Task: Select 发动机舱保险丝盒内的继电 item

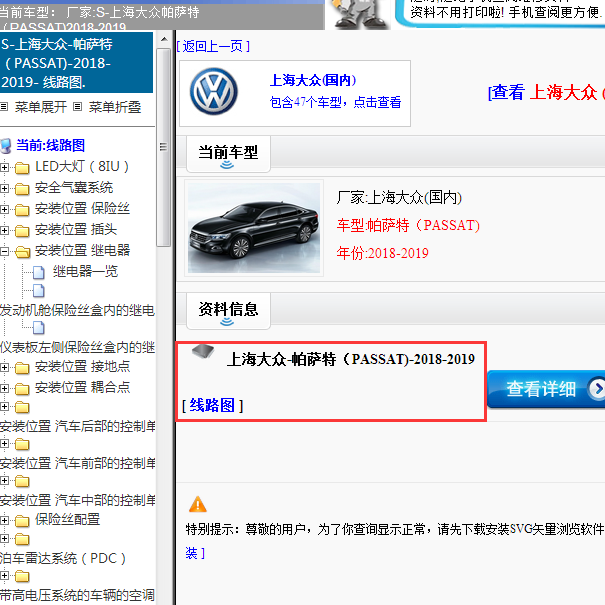Action: (77, 310)
